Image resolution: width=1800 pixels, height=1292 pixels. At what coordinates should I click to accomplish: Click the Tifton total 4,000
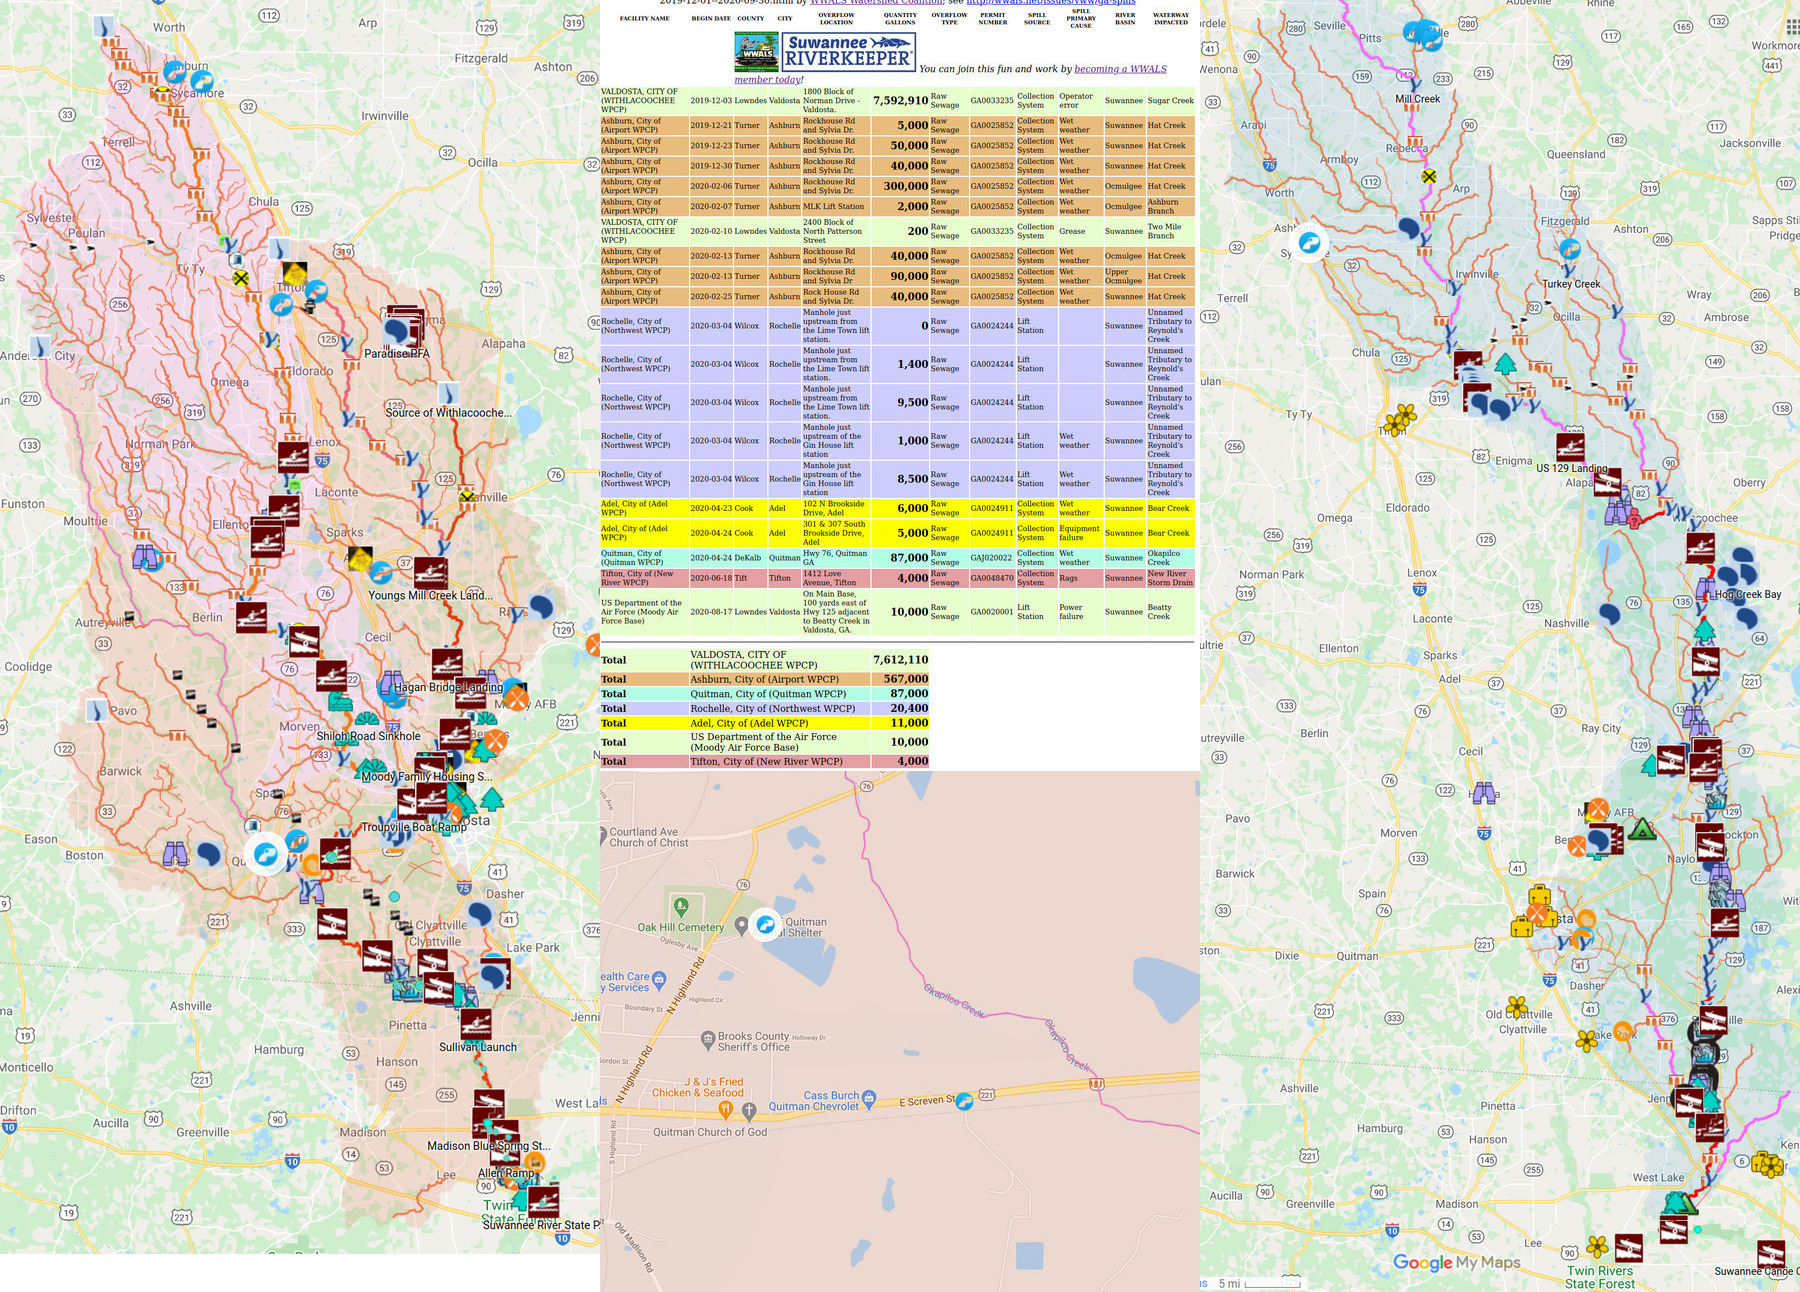click(900, 761)
